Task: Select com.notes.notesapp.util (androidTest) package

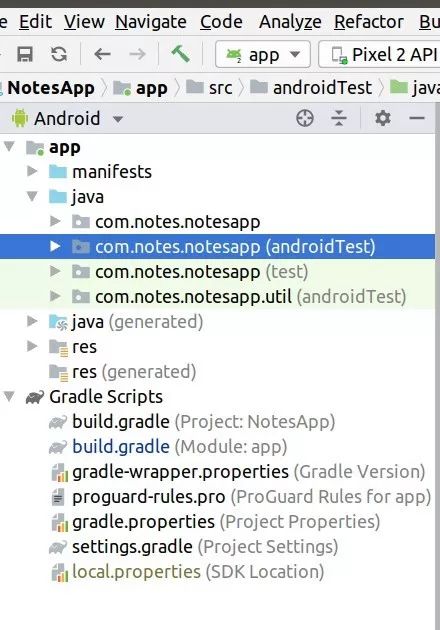Action: [x=217, y=297]
